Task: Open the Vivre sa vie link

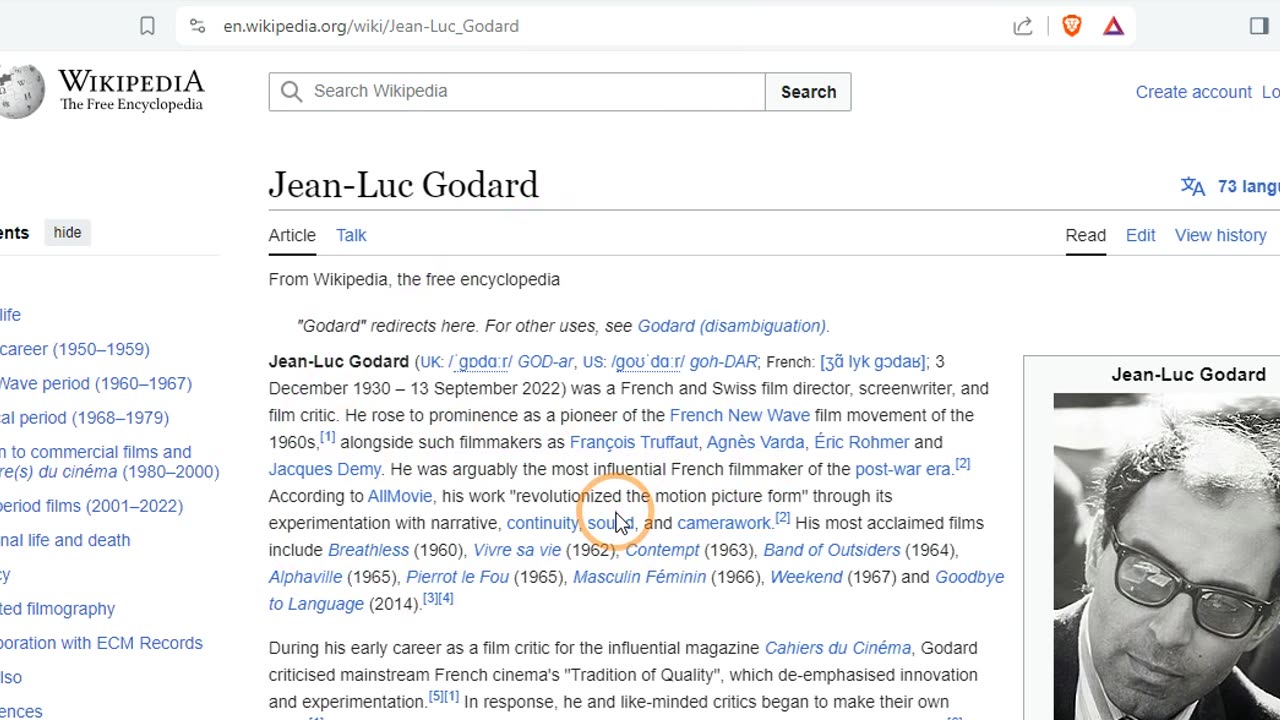Action: pyautogui.click(x=517, y=550)
